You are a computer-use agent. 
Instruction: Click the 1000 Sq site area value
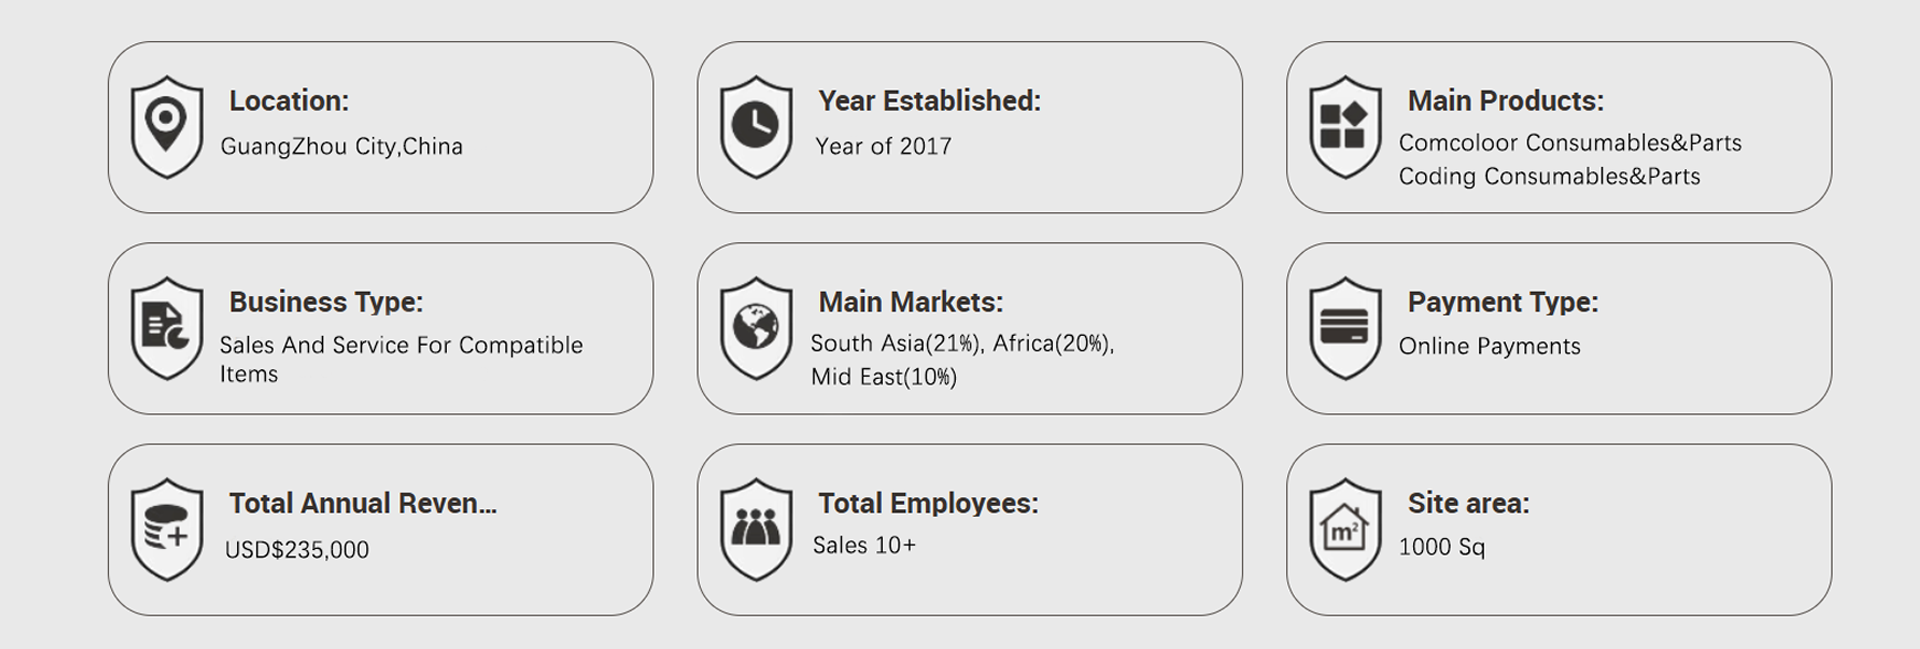coord(1441,547)
